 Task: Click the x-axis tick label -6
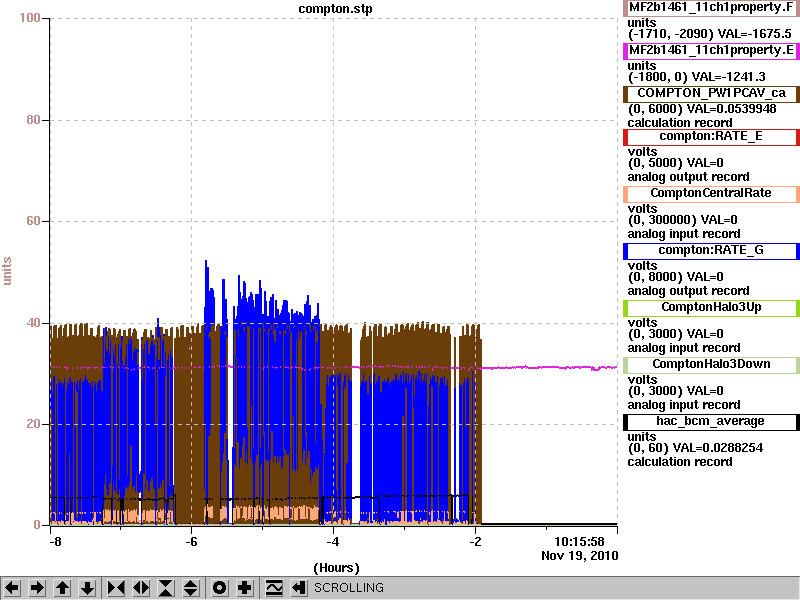(191, 542)
